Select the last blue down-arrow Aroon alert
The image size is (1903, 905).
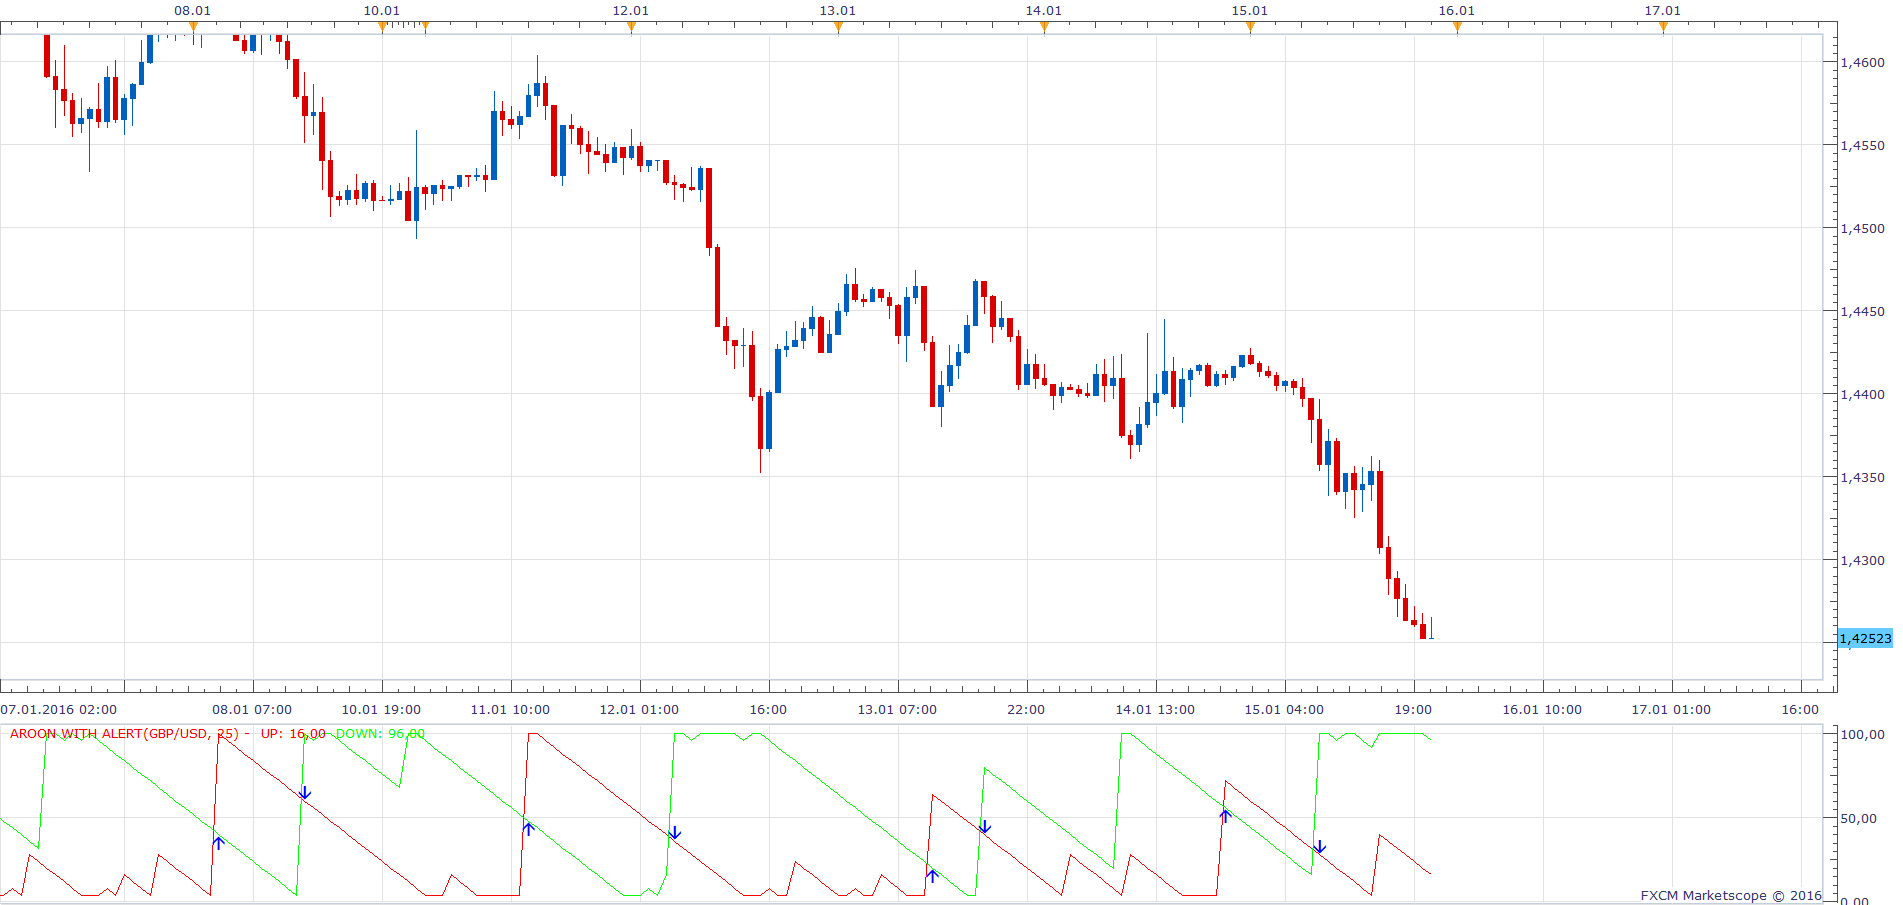pos(1320,847)
